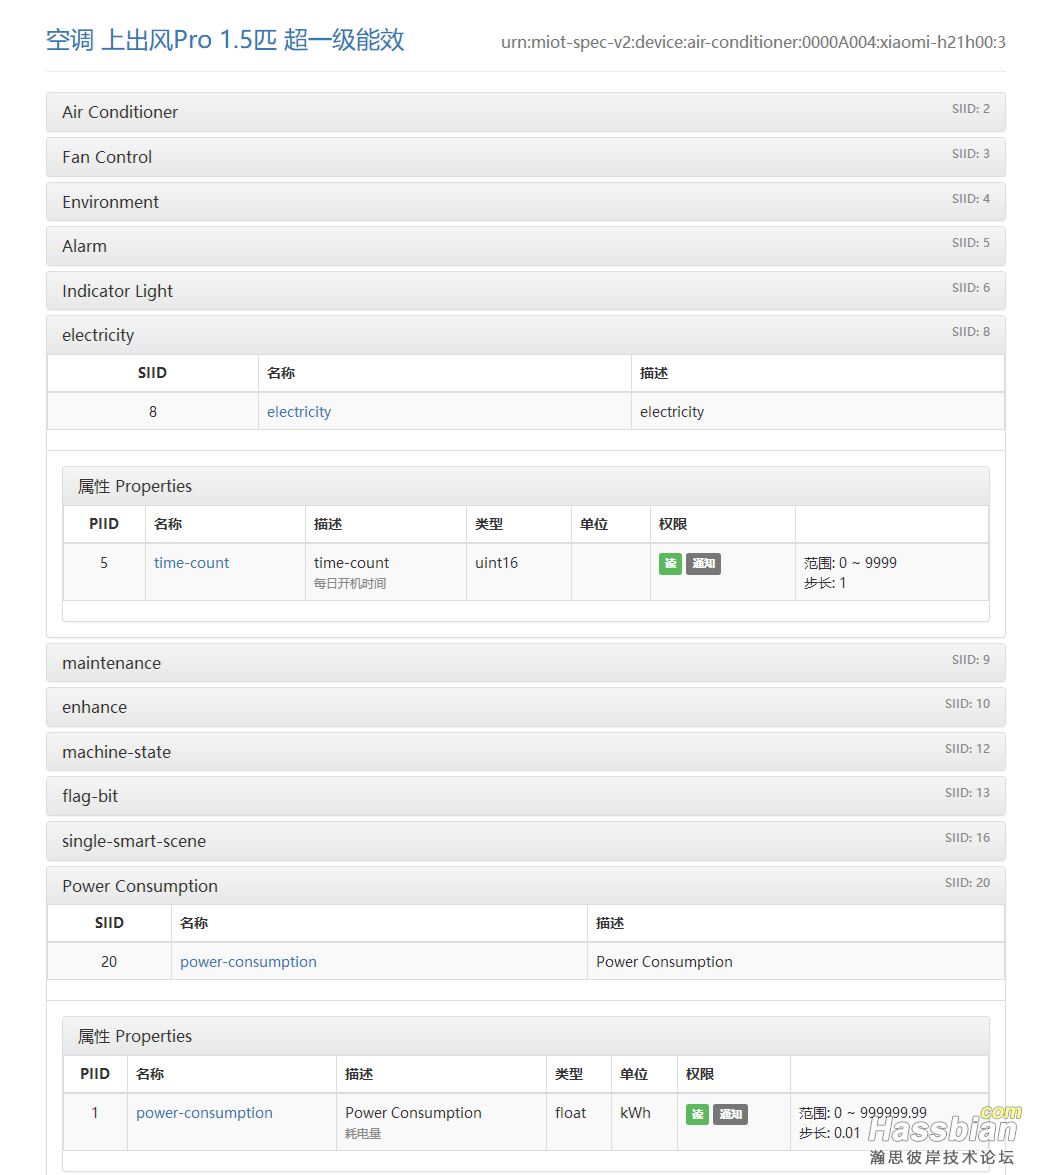
Task: Click the green 读 badge in power-consumption row
Action: [697, 1114]
